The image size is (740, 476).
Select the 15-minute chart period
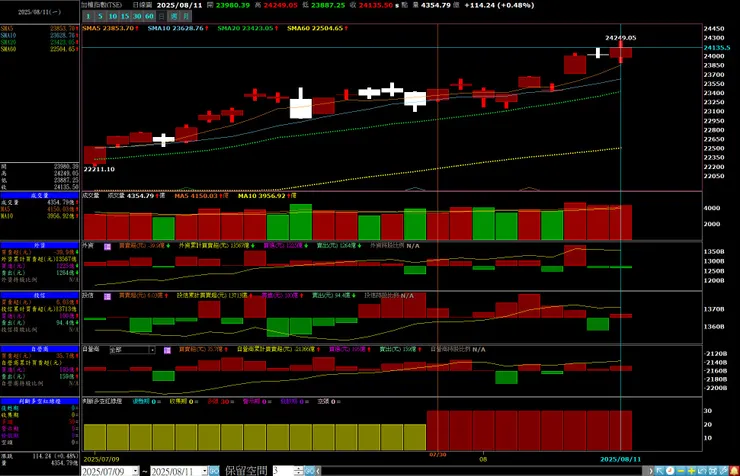coord(125,17)
